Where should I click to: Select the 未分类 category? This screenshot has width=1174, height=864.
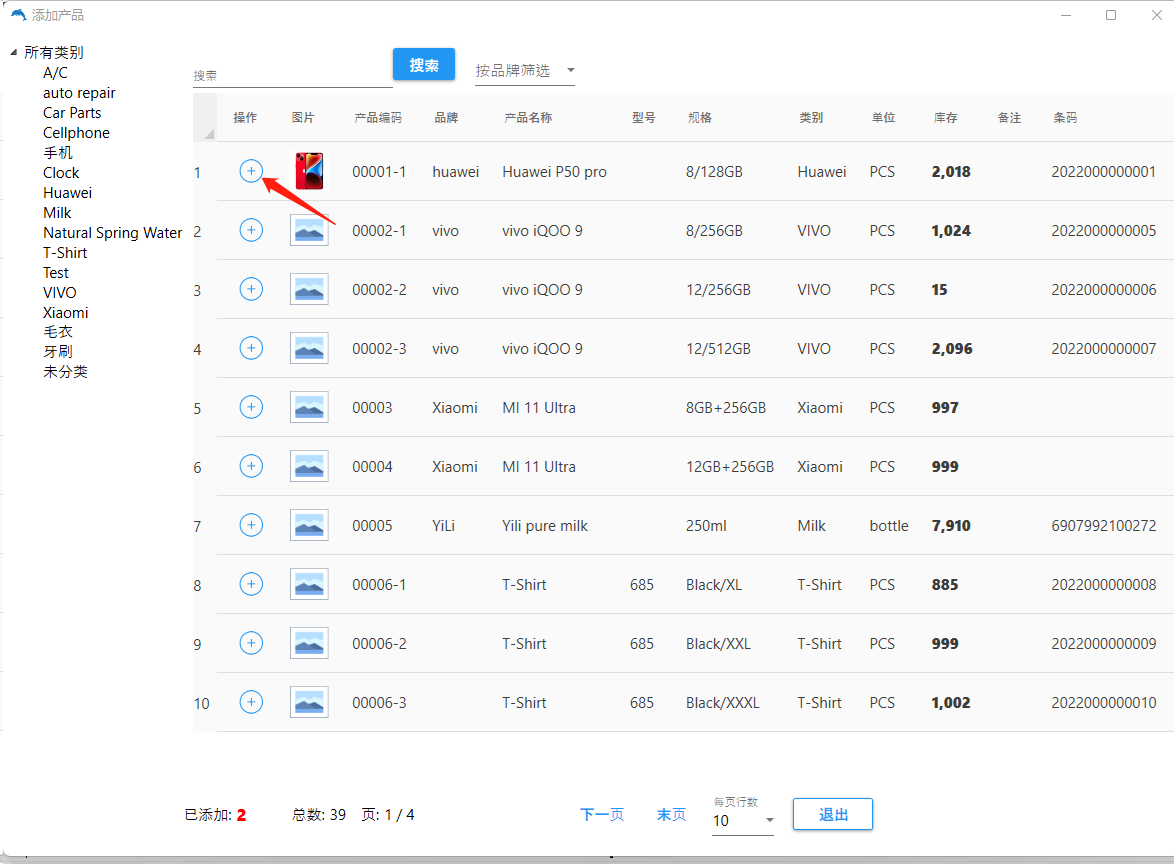(65, 371)
